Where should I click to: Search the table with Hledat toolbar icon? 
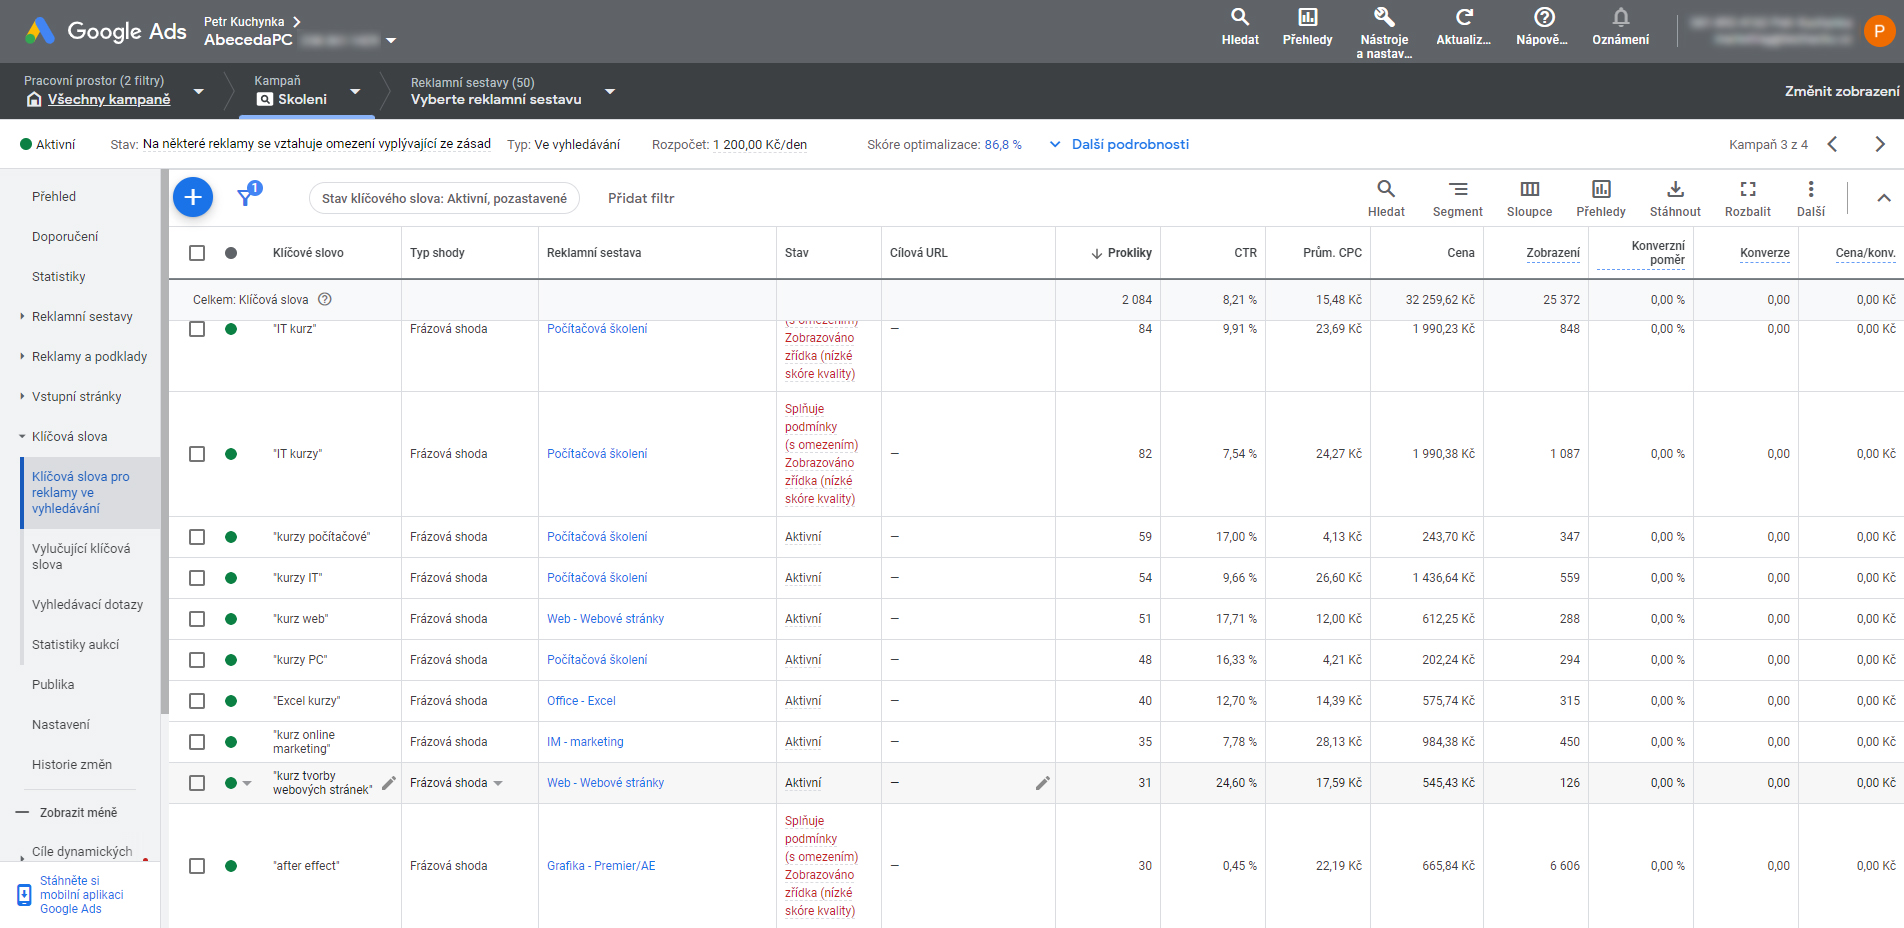coord(1386,189)
